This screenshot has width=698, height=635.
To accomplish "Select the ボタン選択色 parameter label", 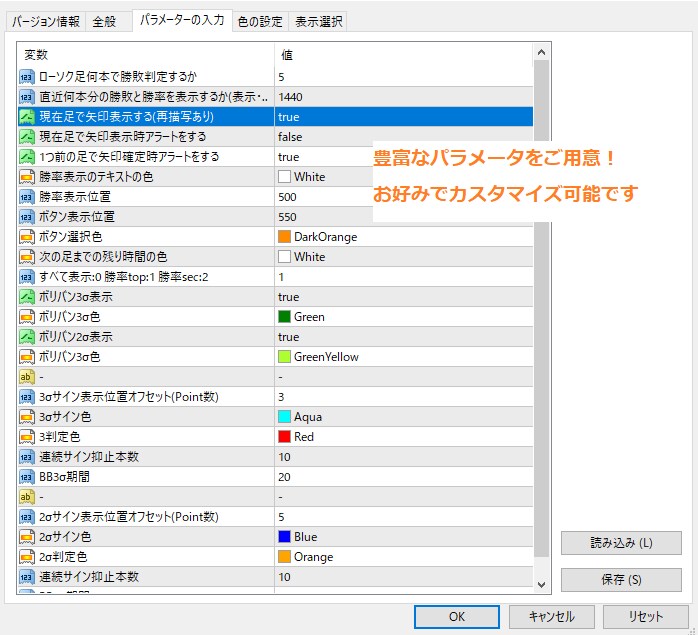I will pos(71,237).
